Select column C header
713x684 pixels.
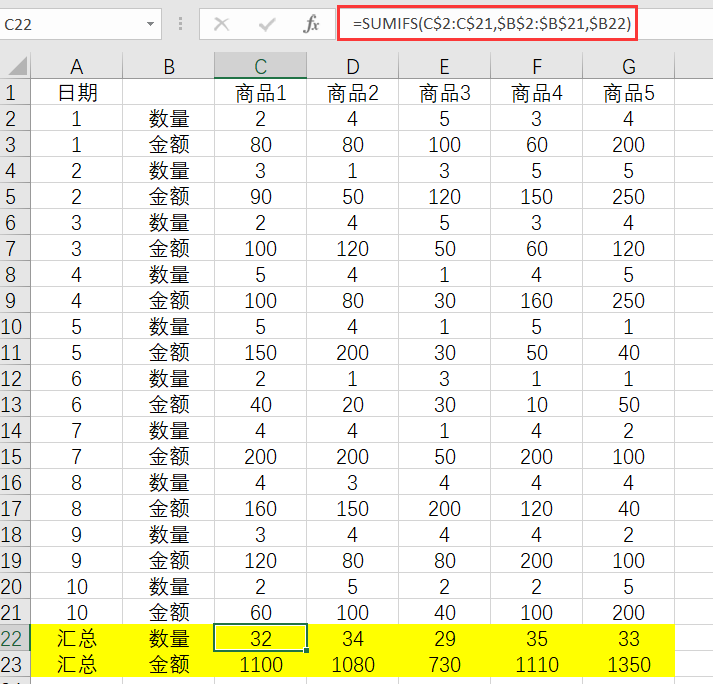pyautogui.click(x=261, y=66)
